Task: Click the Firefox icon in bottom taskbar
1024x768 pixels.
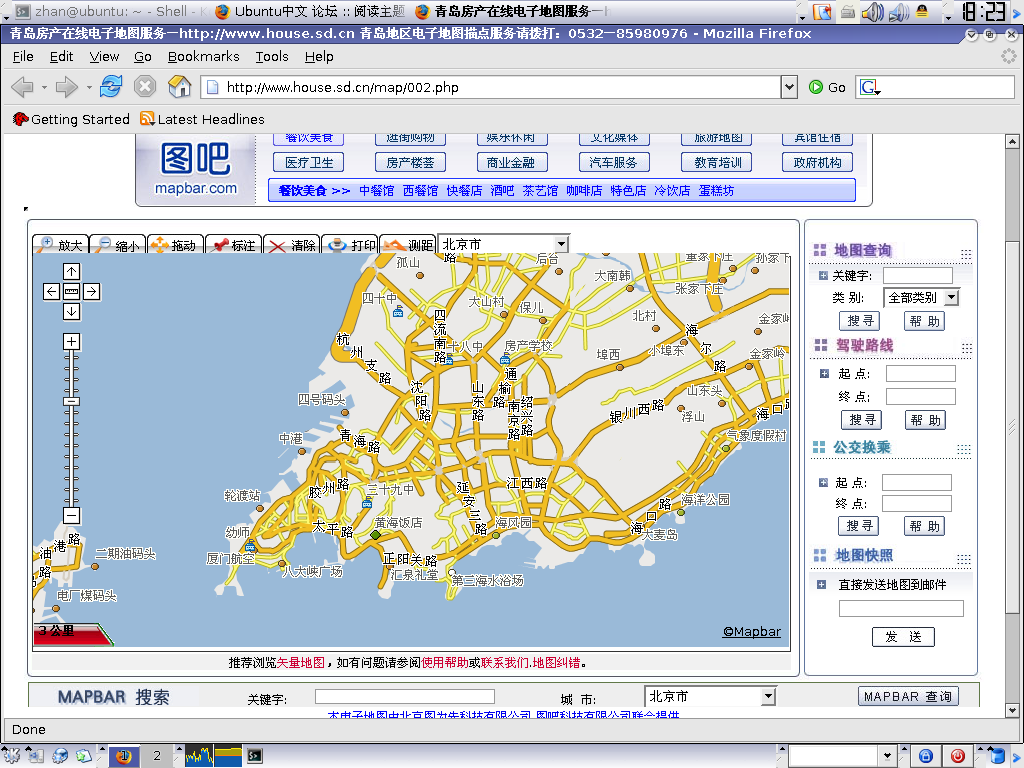Action: (123, 756)
